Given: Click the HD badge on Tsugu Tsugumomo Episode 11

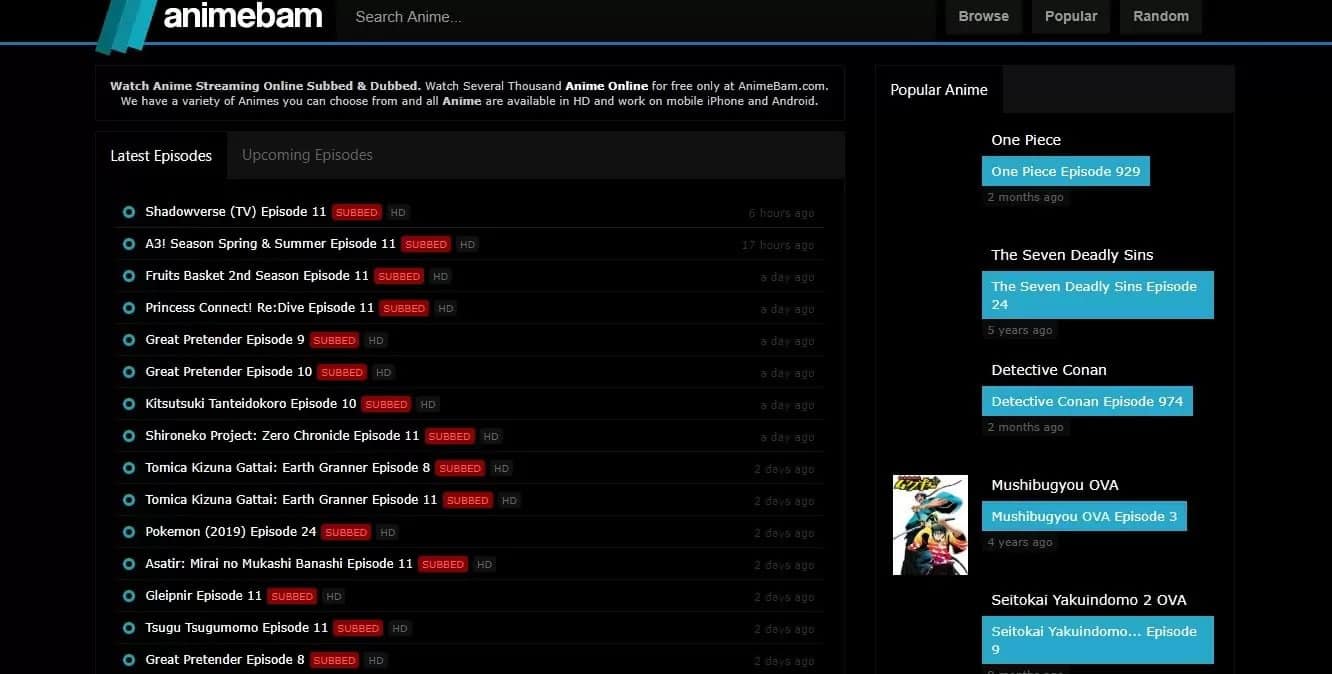Looking at the screenshot, I should (x=399, y=628).
